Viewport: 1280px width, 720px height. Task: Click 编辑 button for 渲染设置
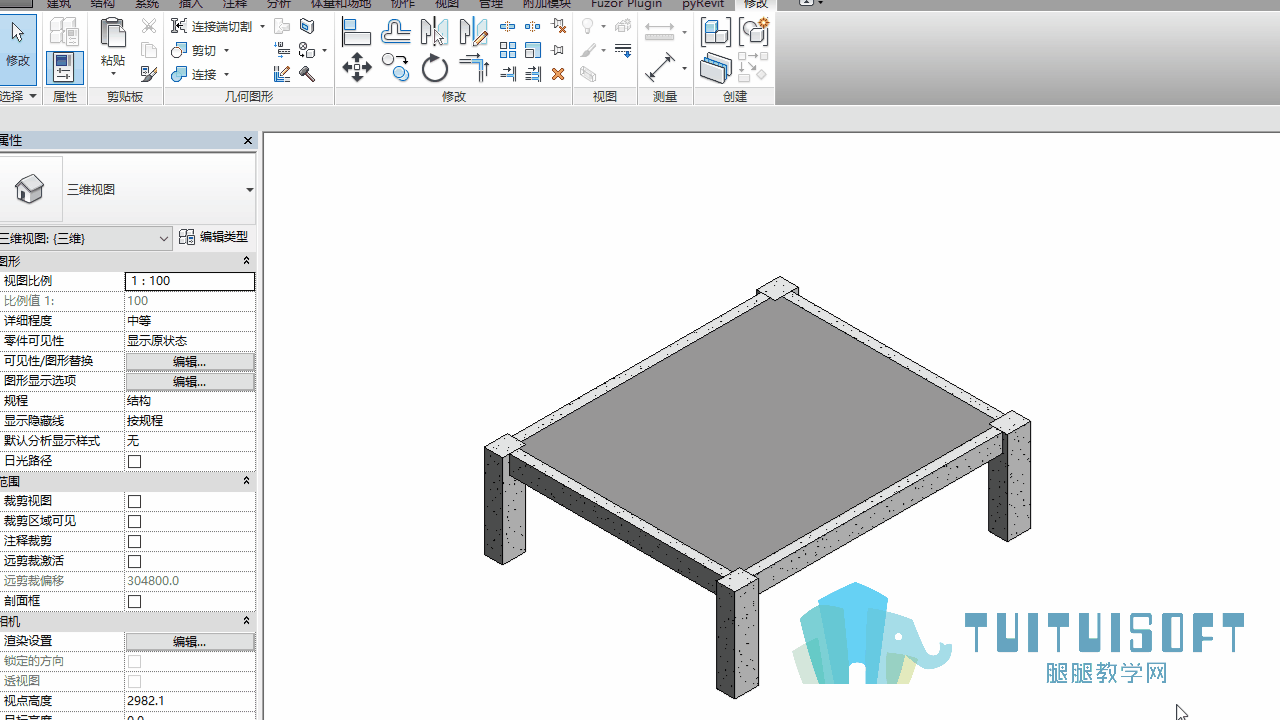coord(190,641)
